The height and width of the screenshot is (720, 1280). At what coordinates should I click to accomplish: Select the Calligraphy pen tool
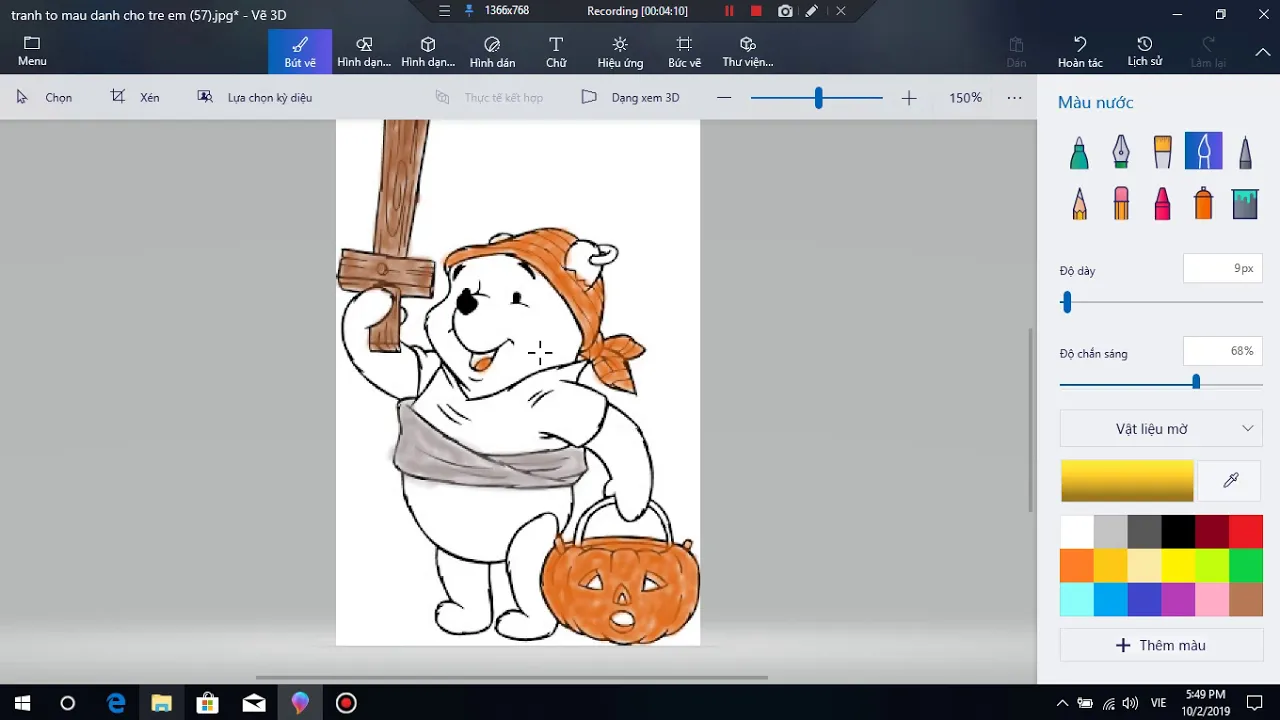[x=1121, y=152]
